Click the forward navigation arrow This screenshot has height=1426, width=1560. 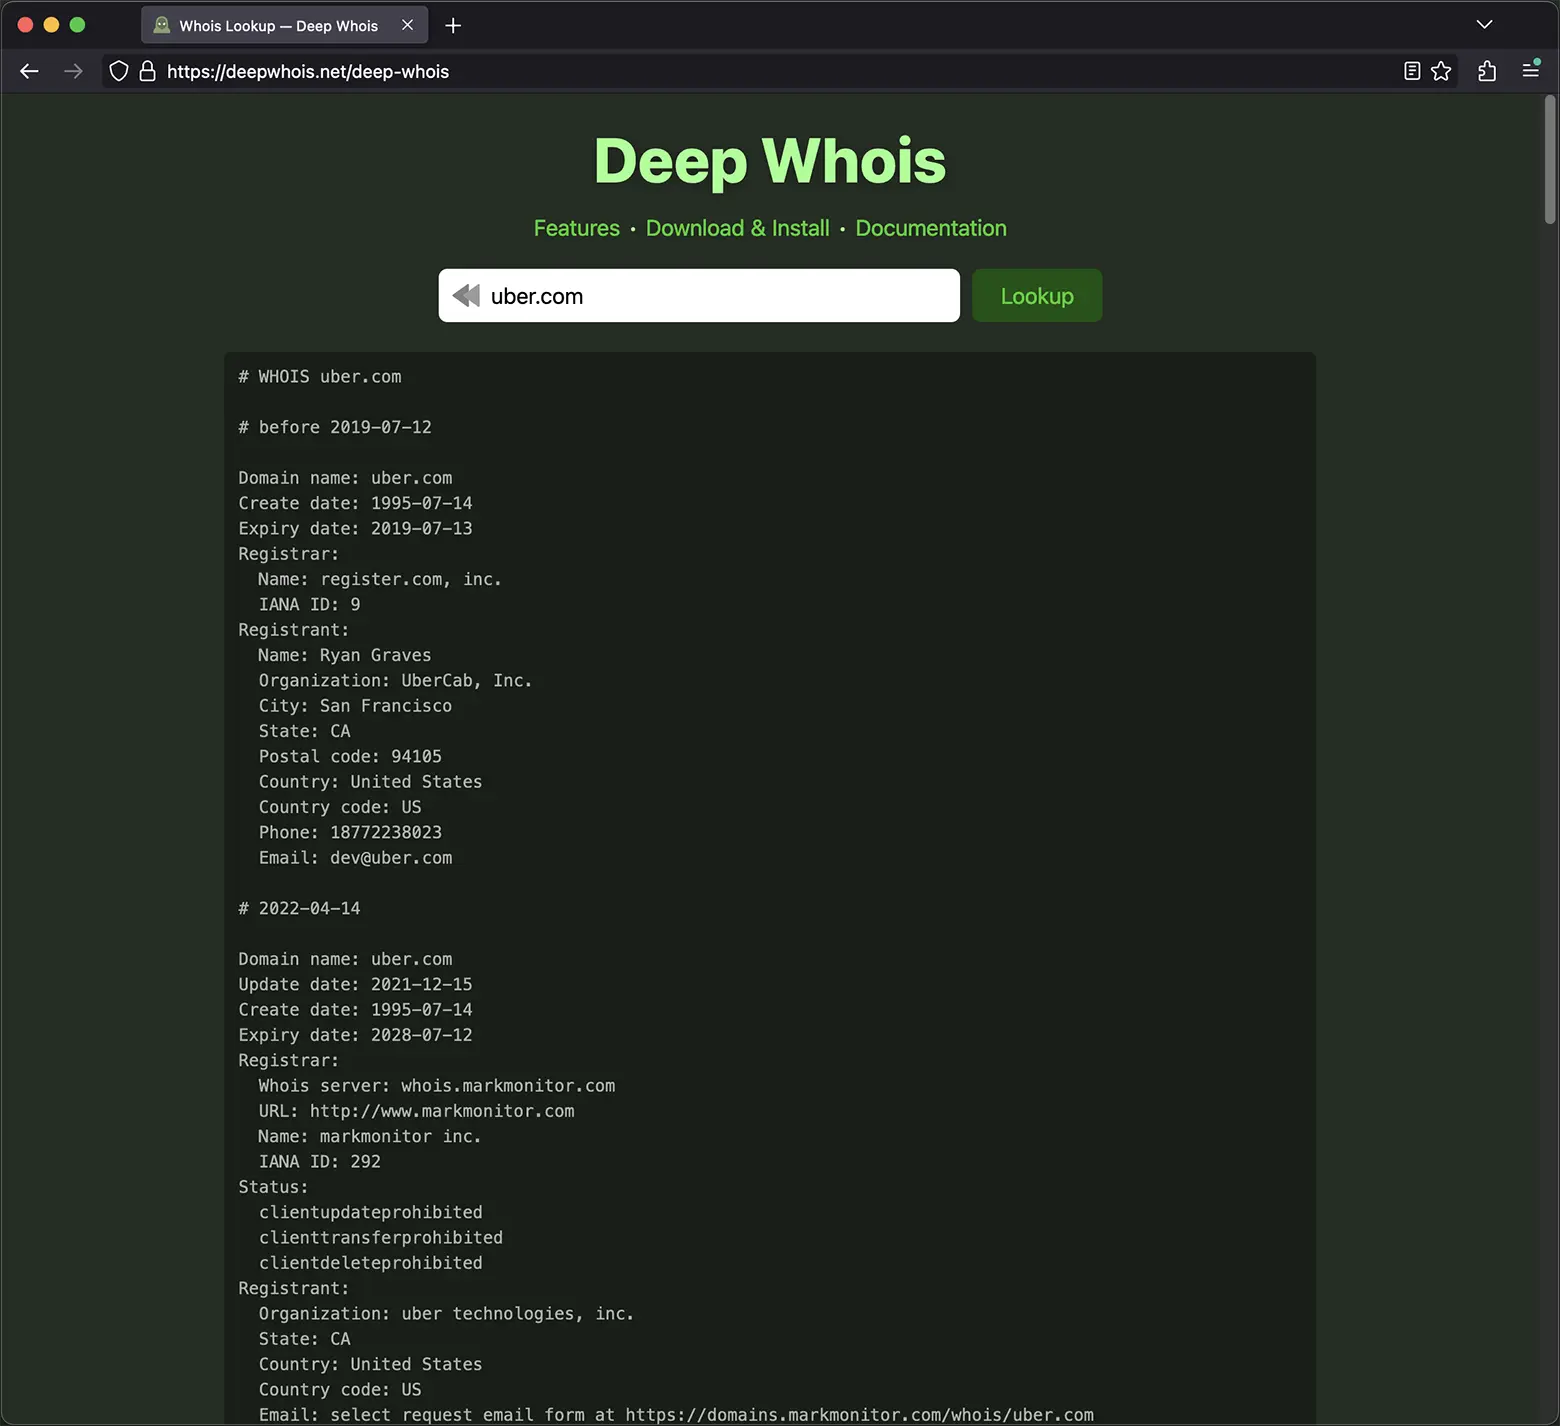(x=72, y=71)
